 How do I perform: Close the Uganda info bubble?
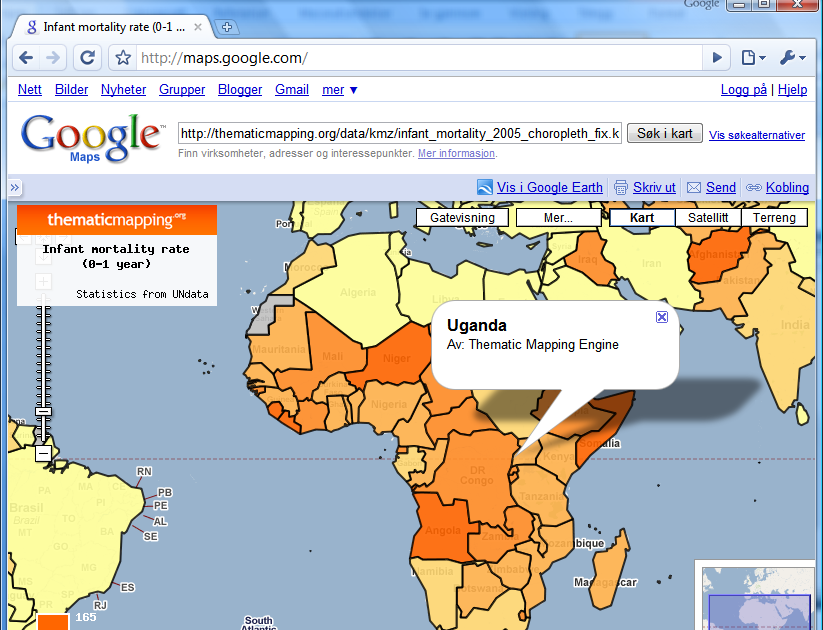pyautogui.click(x=662, y=317)
